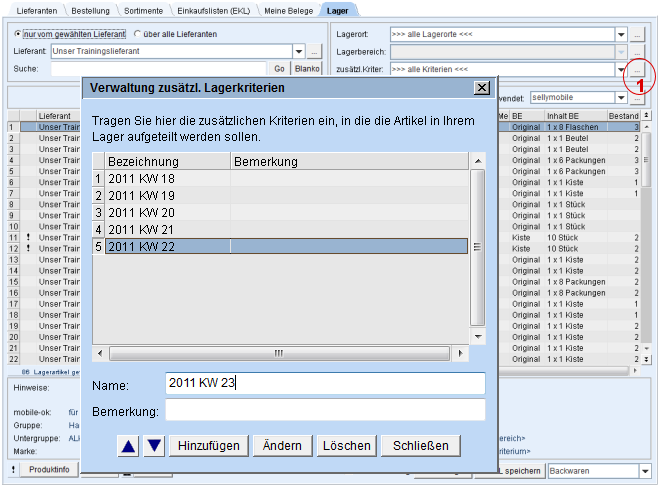Click into the Bemerkung input field

[325, 410]
